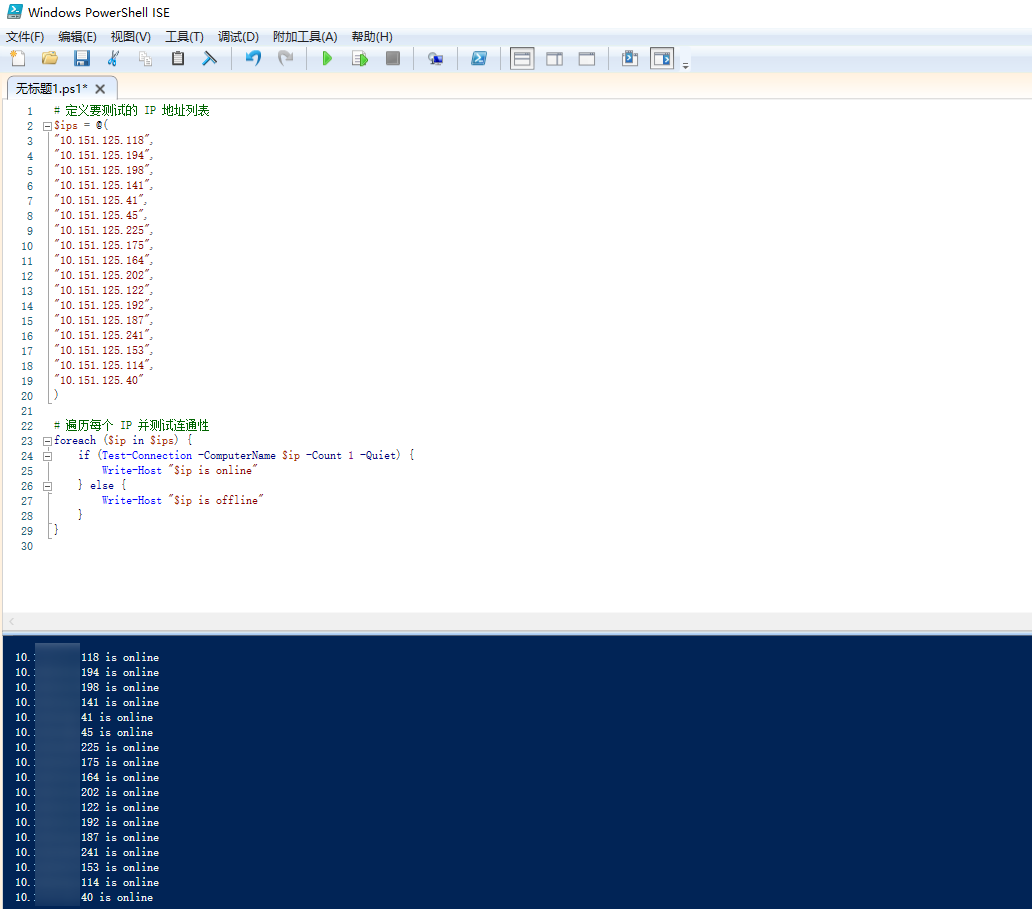1032x909 pixels.
Task: Click the comment 定义要测试的 IP 地址列表
Action: pos(132,111)
